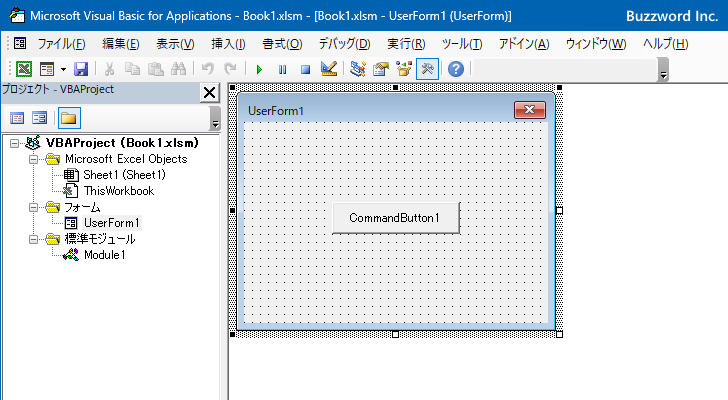Screen dimensions: 728x400
Task: Open Project pane toolbar options arrow
Action: 215,118
